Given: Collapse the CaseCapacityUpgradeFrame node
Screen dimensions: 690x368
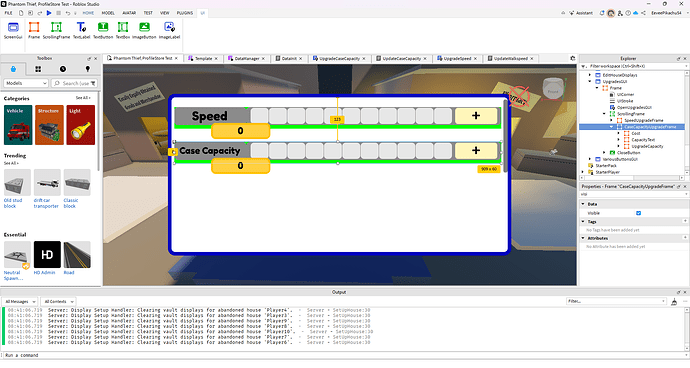Looking at the screenshot, I should point(611,127).
